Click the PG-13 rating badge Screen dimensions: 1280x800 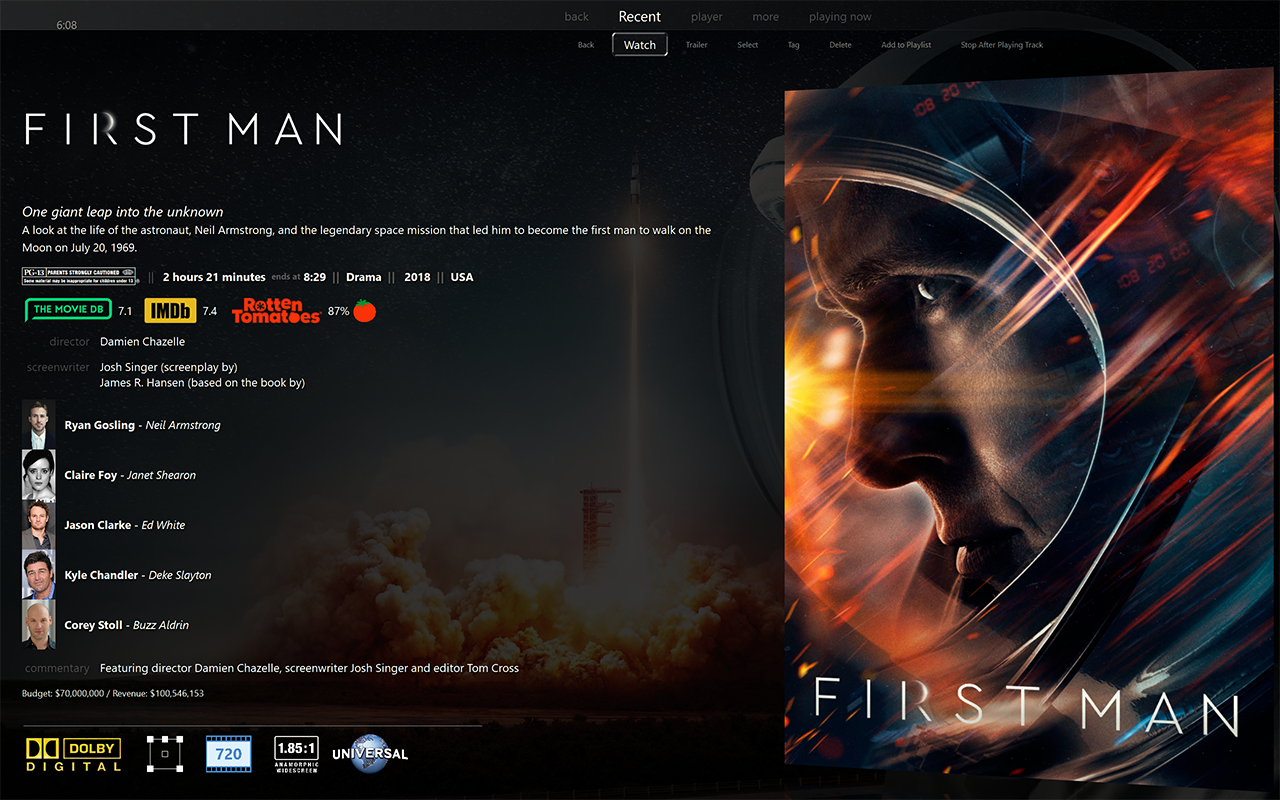79,276
